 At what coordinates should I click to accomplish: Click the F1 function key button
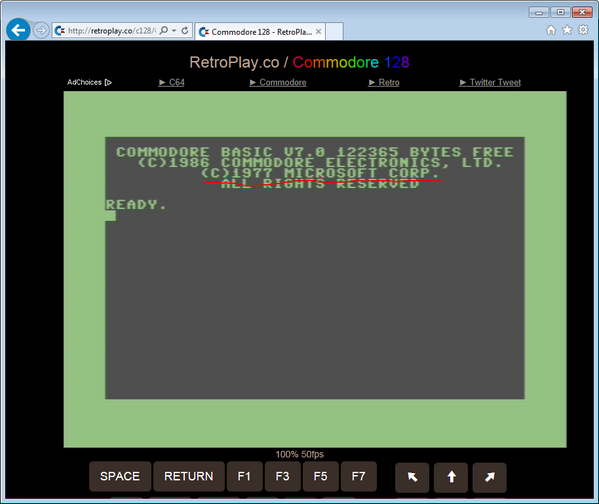coord(244,476)
